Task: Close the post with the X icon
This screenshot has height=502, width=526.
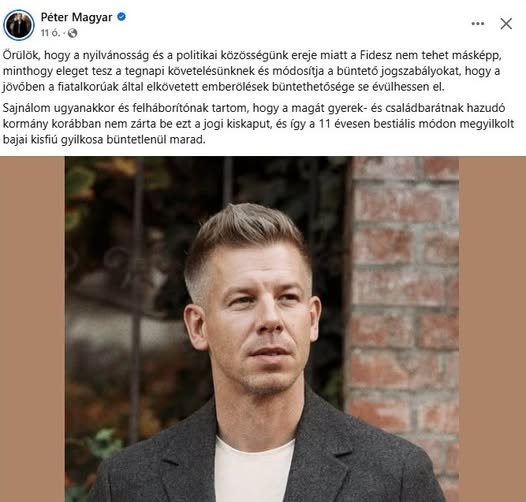Action: point(506,23)
